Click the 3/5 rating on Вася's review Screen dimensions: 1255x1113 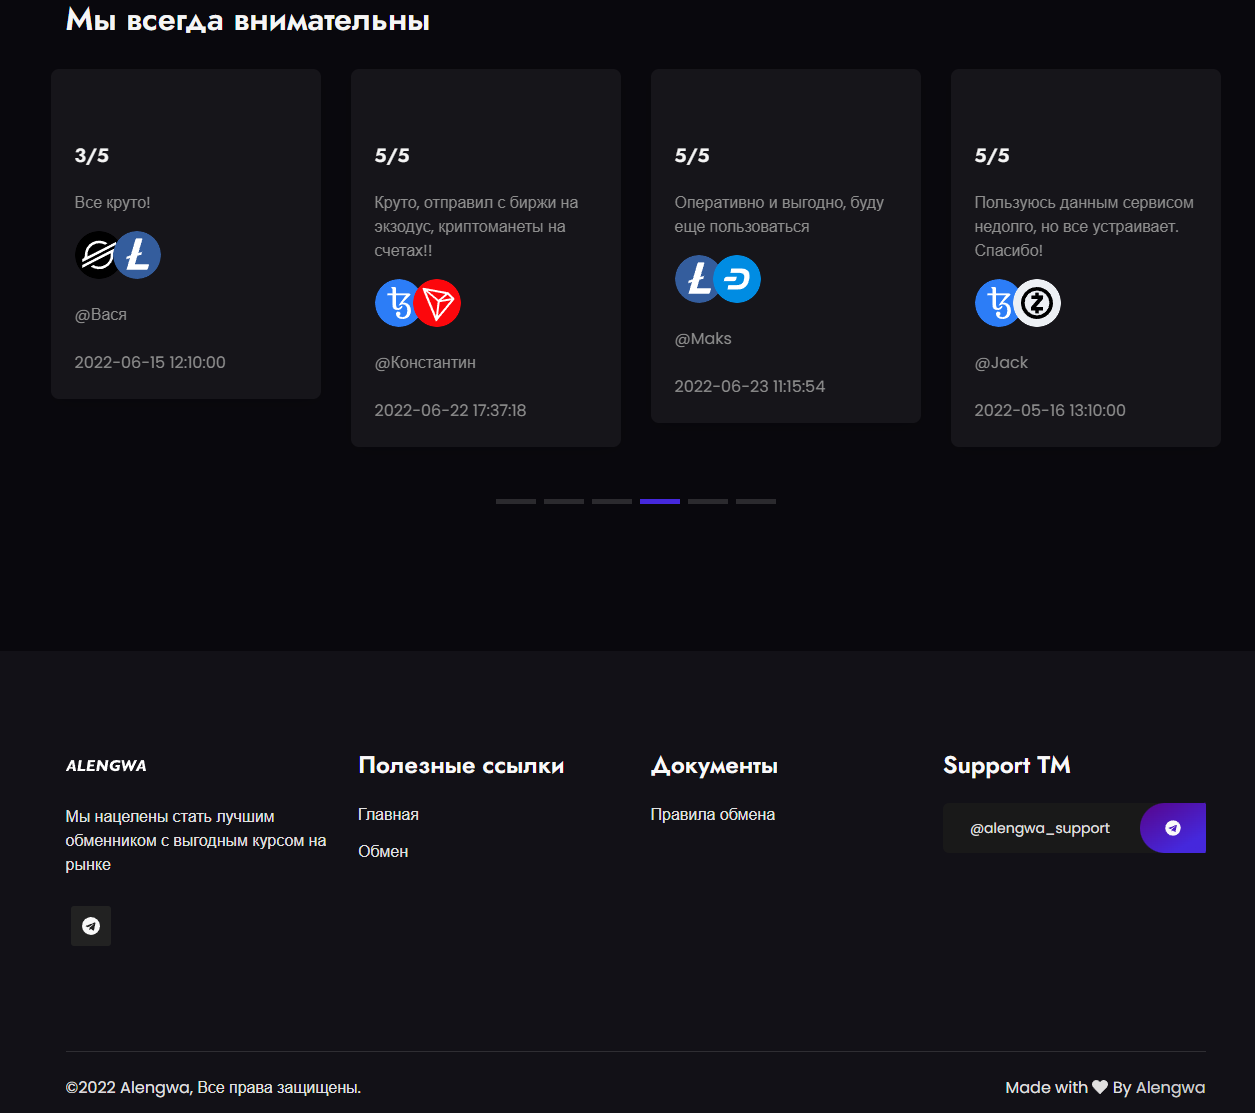tap(92, 155)
